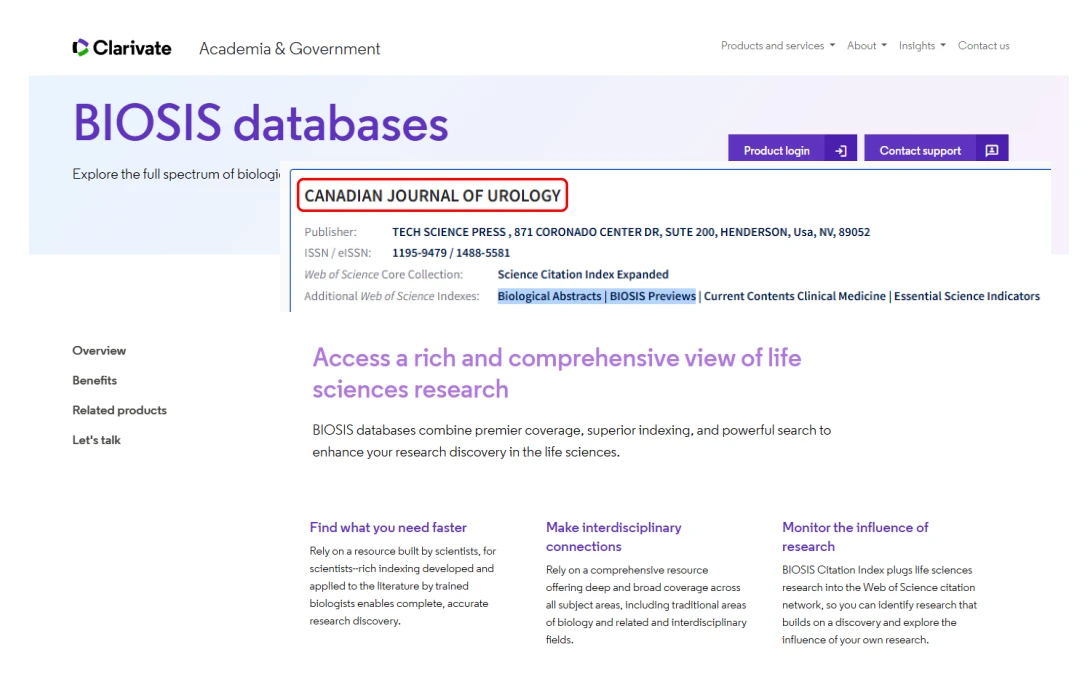Click the CANADIAN JOURNAL OF UROLOGY title
The image size is (1091, 679).
click(432, 195)
